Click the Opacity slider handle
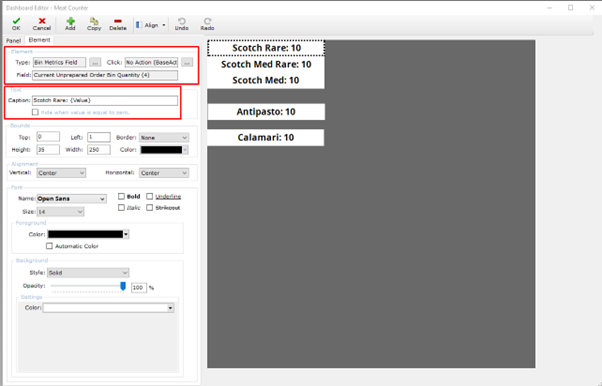The width and height of the screenshot is (602, 386). 123,286
